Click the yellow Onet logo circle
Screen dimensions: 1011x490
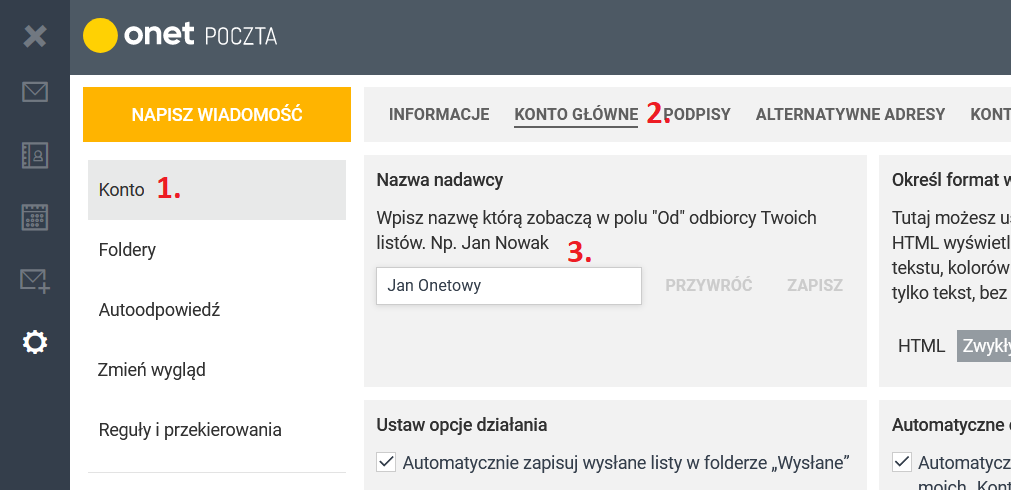[100, 35]
